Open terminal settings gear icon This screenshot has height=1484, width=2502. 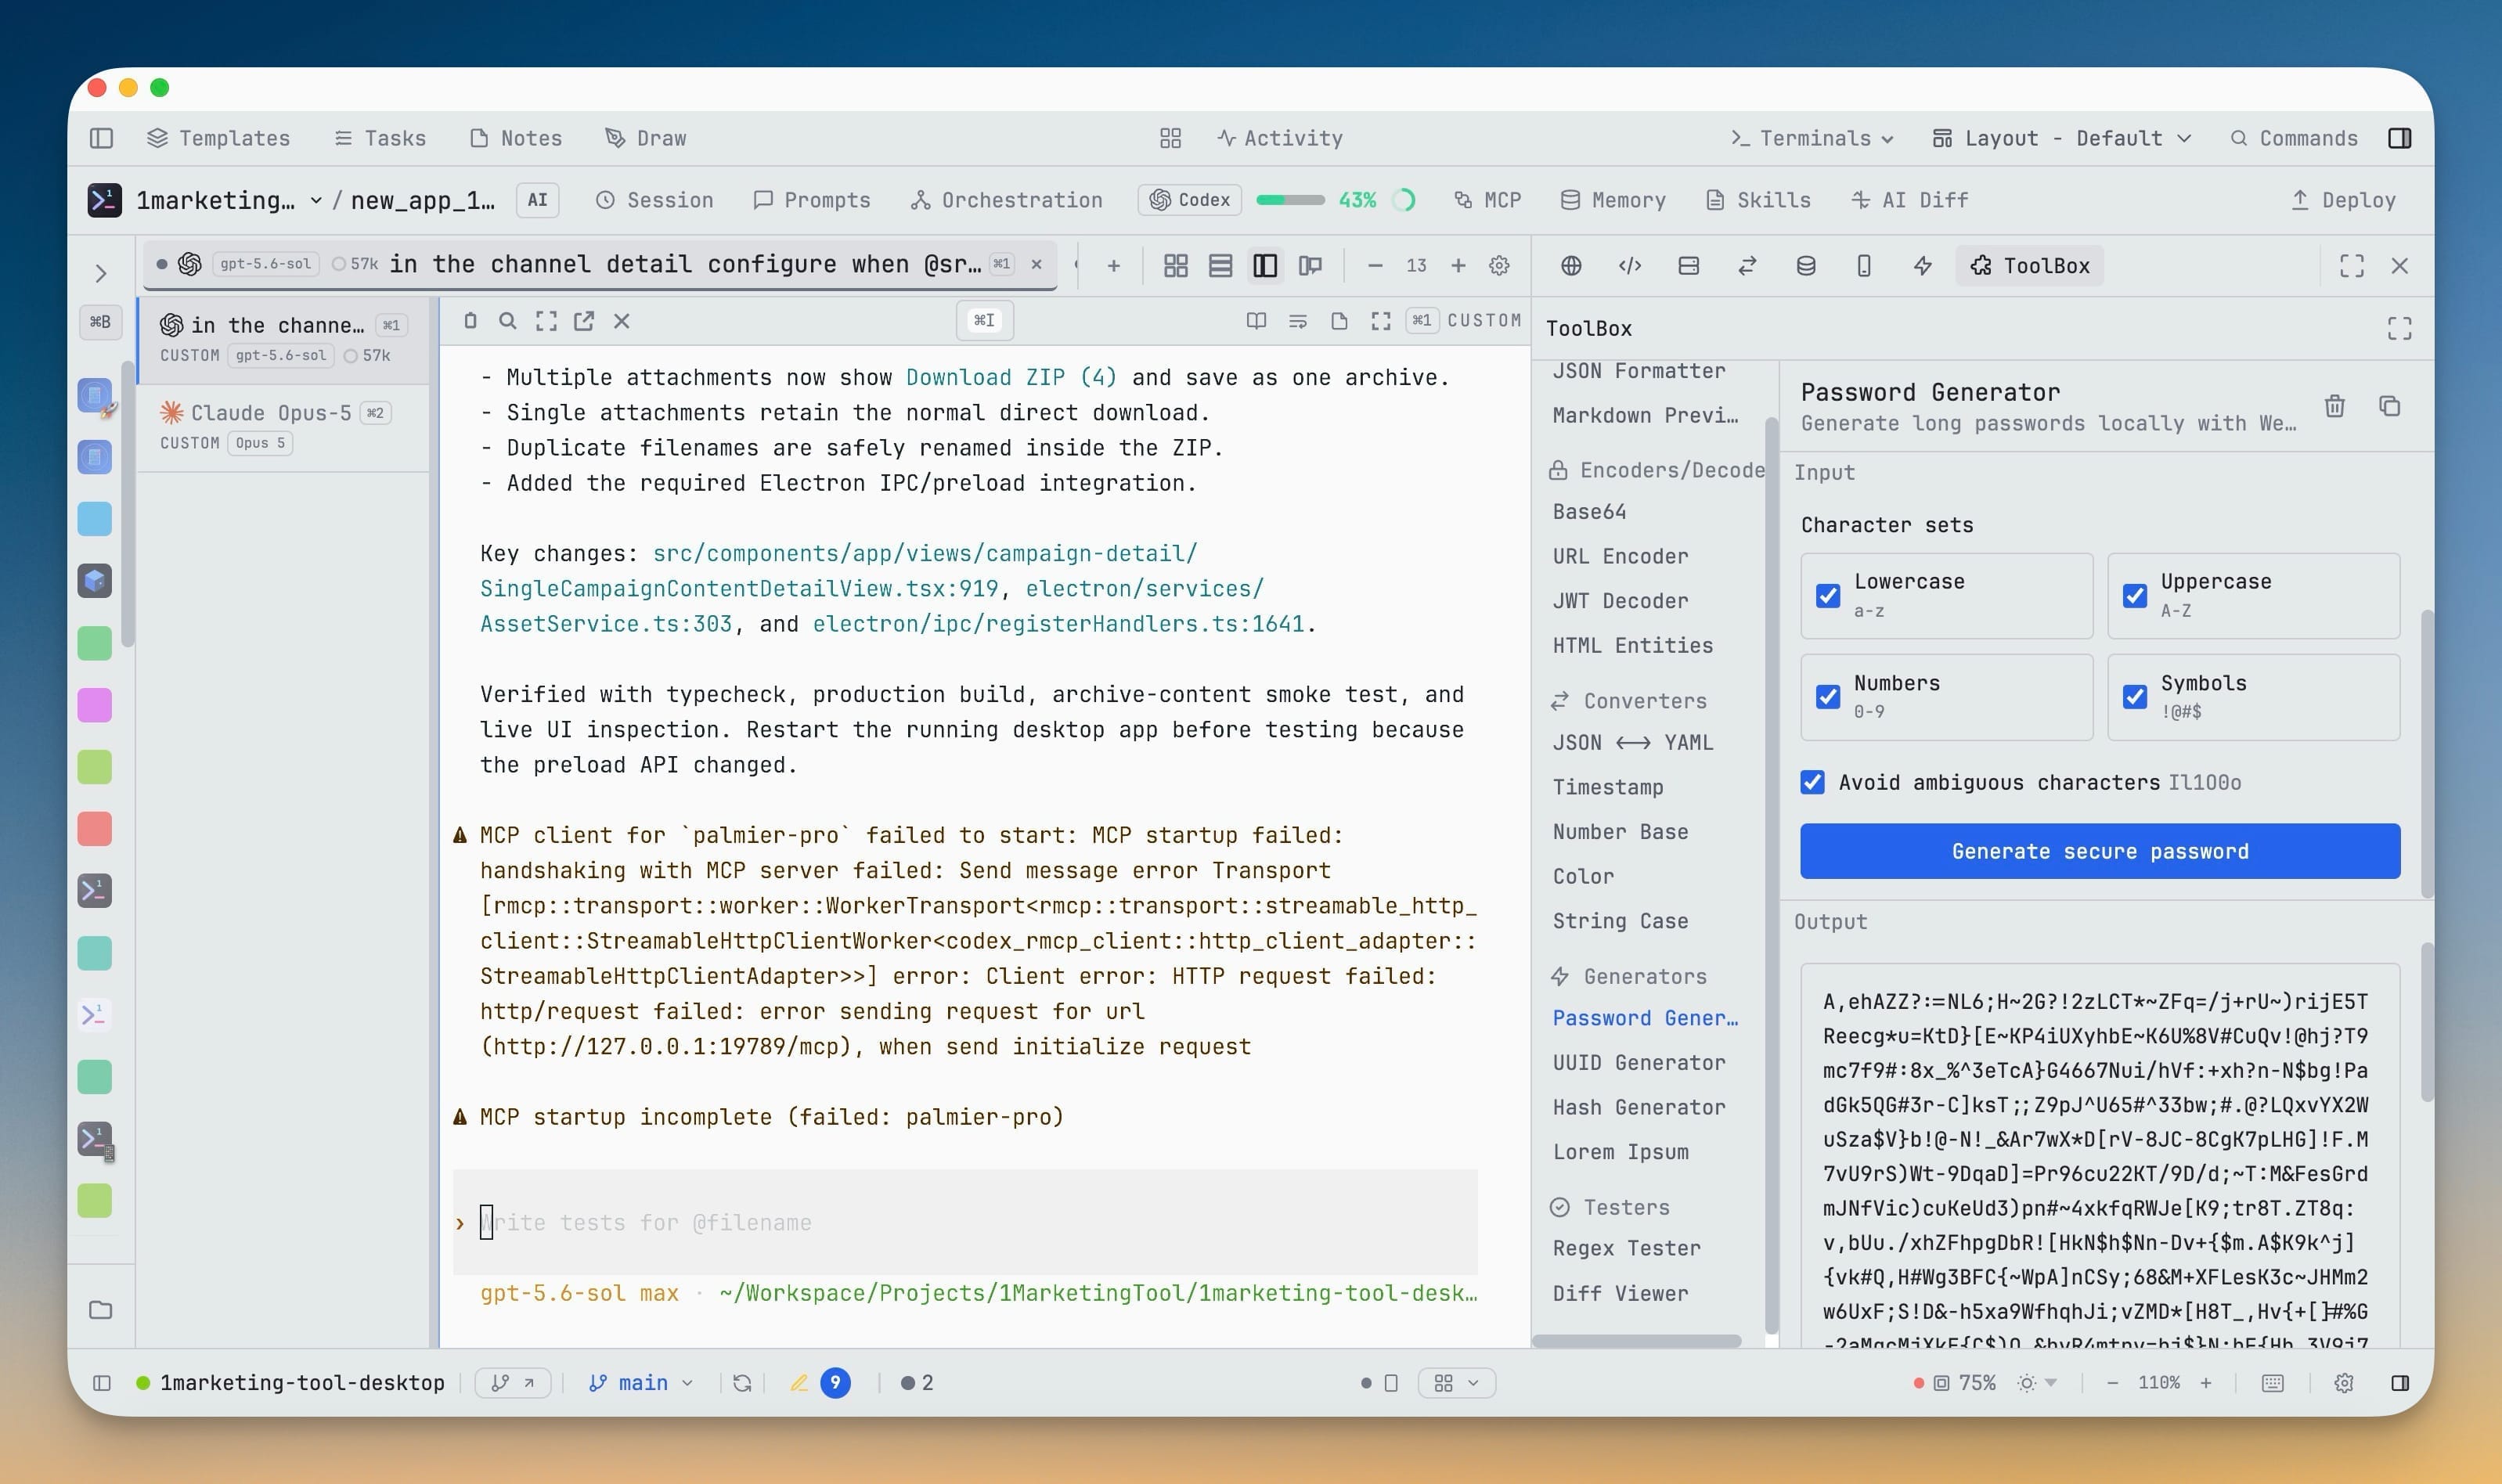point(1499,265)
